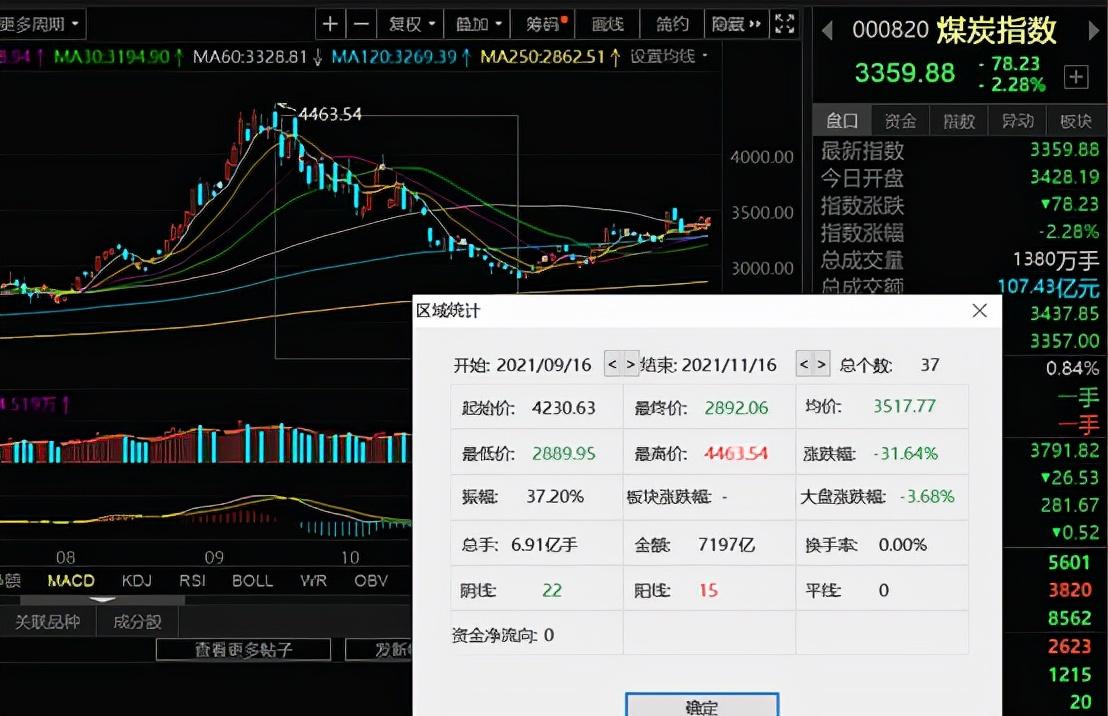This screenshot has width=1108, height=716.
Task: Close the 区域统计 dialog
Action: click(x=979, y=310)
